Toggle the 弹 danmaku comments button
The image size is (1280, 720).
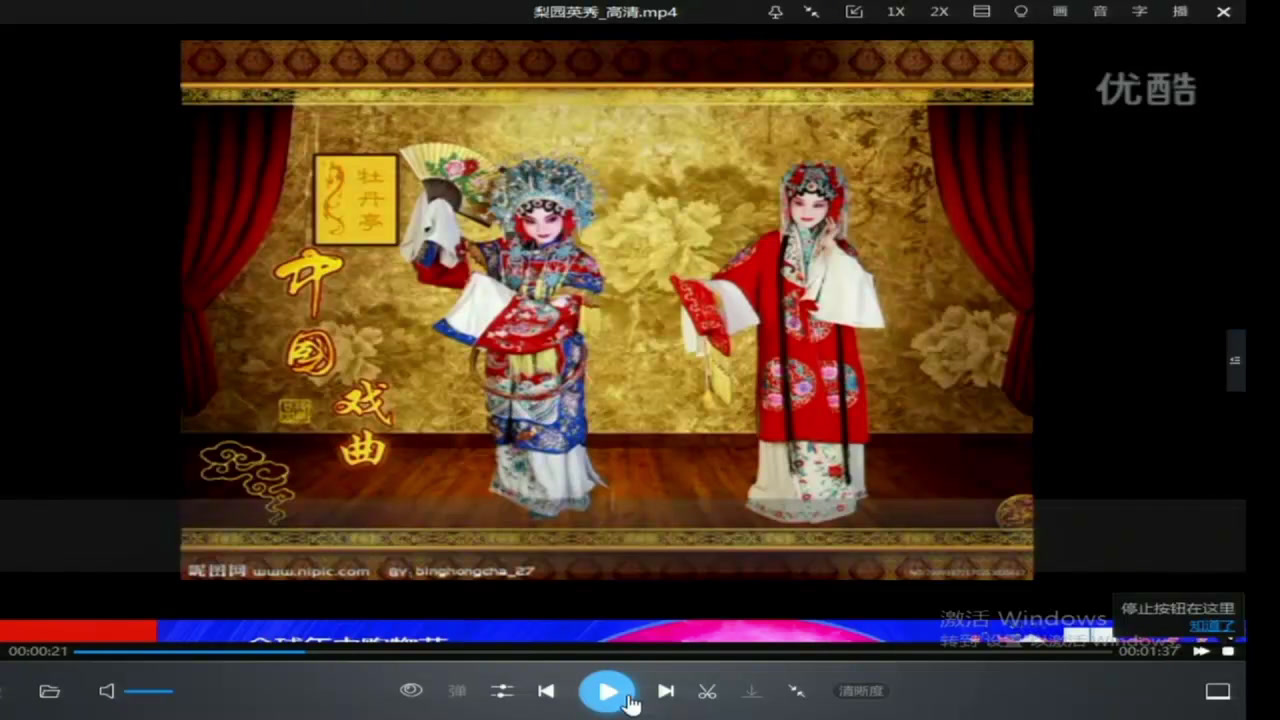point(457,691)
